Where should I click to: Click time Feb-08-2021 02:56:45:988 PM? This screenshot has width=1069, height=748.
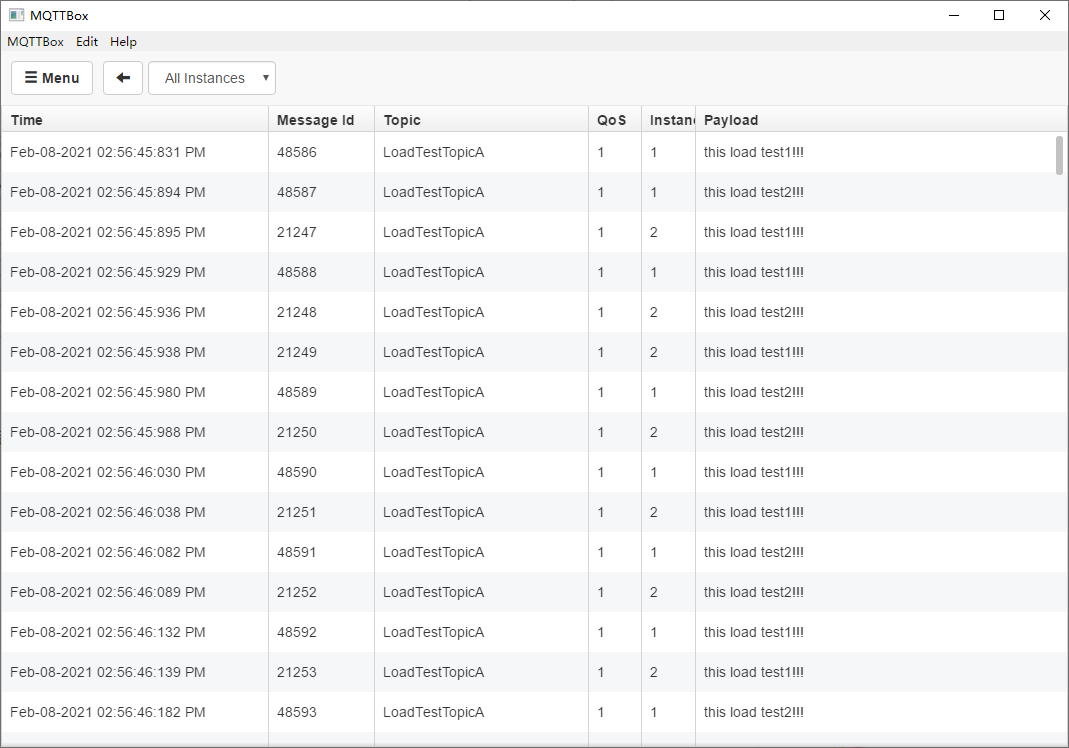click(108, 432)
